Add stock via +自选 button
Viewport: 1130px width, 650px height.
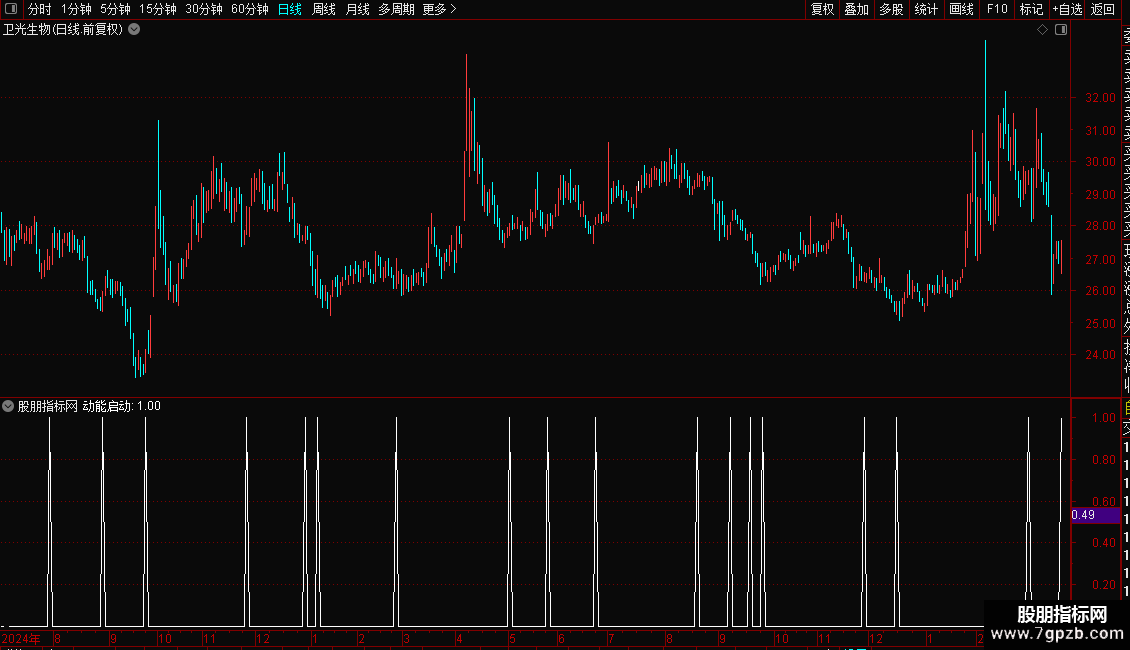[x=1067, y=9]
